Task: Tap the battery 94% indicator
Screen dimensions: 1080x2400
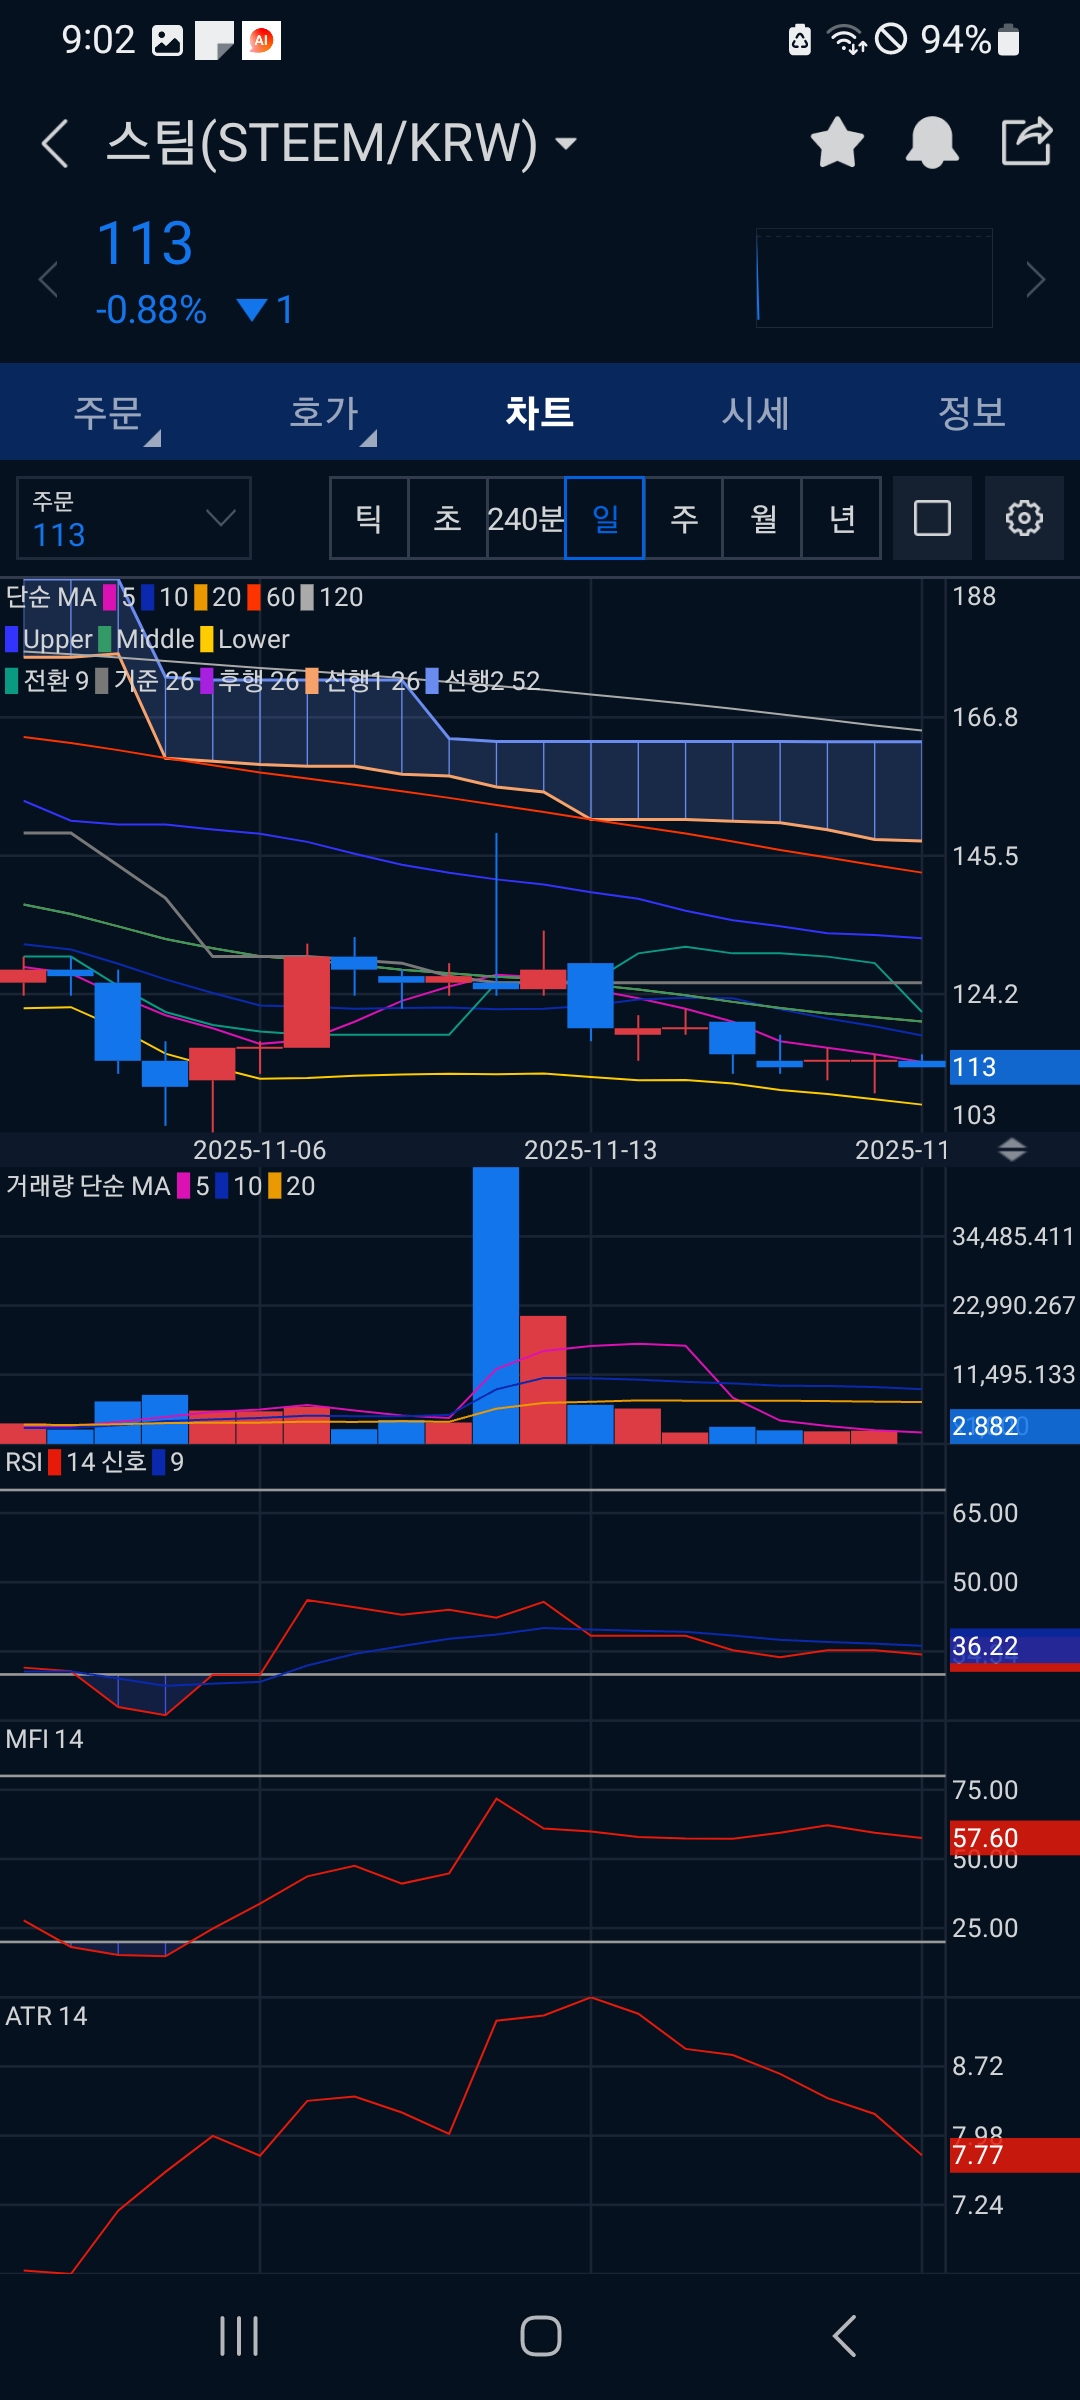Action: pyautogui.click(x=969, y=40)
